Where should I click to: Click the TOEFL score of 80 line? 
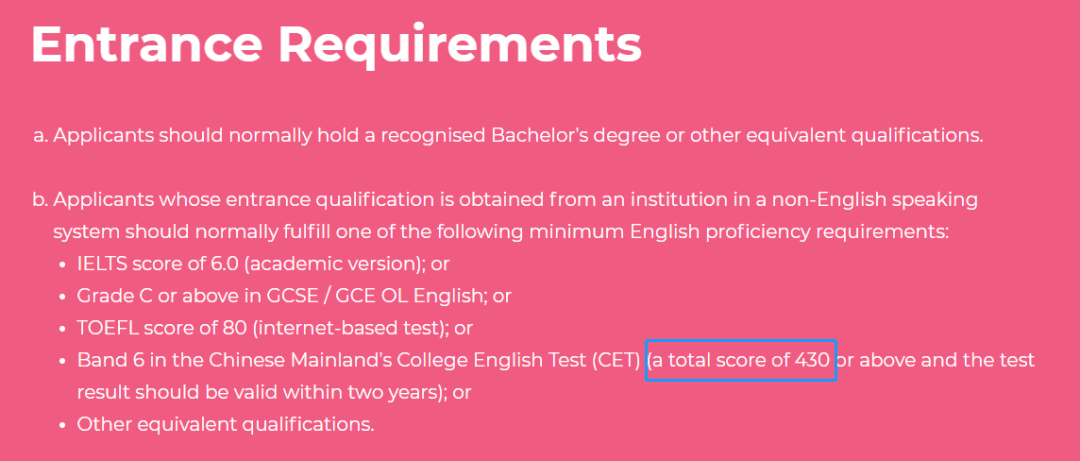tap(275, 328)
